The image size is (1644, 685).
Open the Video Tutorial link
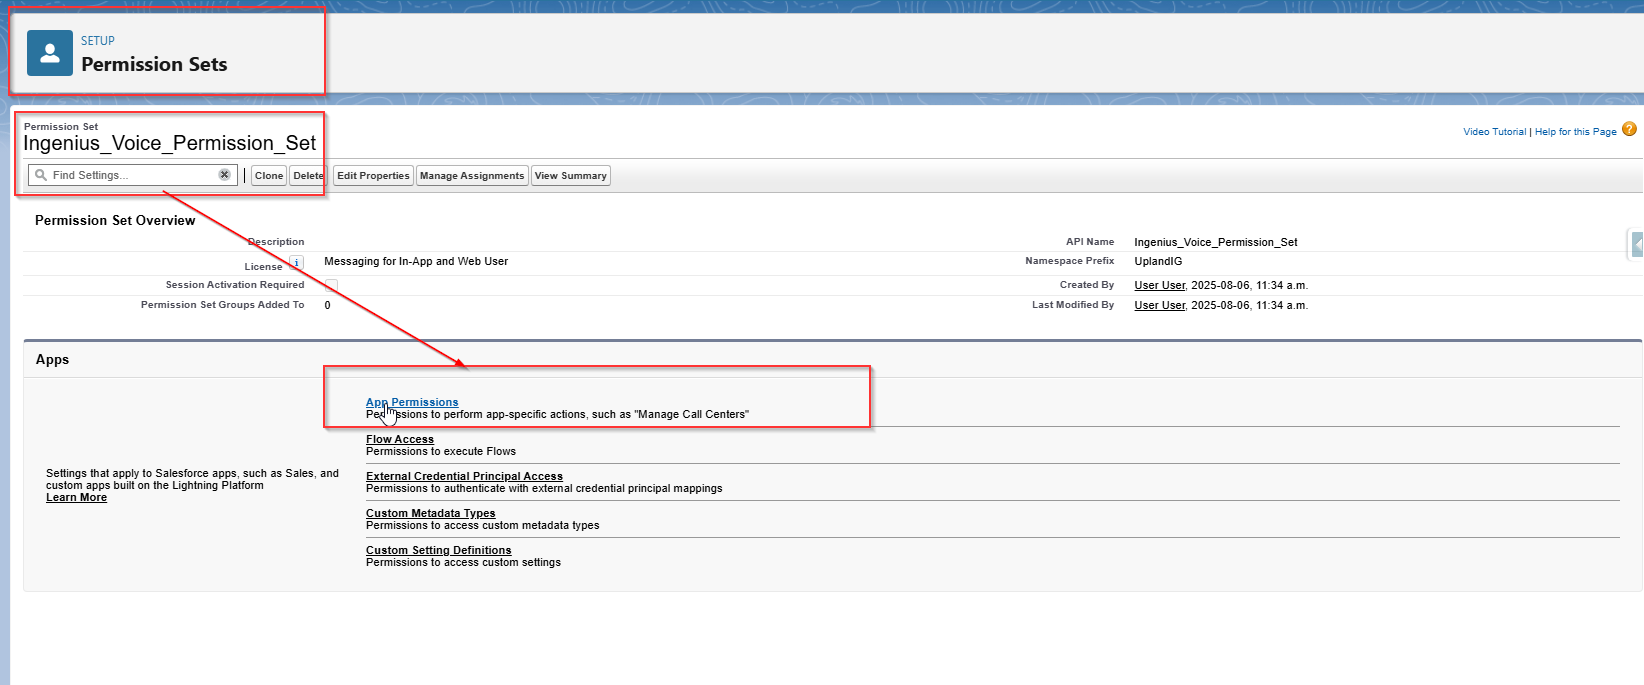[x=1494, y=132]
